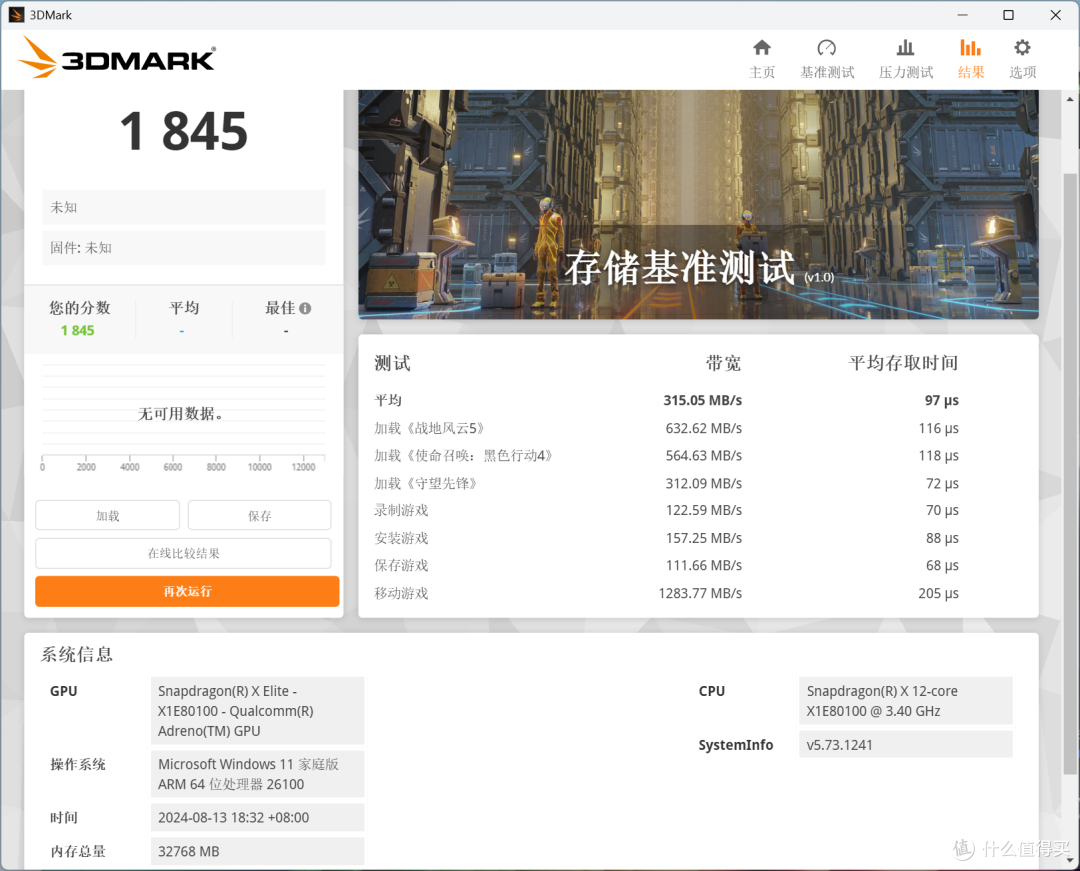This screenshot has height=871, width=1080.
Task: Click the 加载 button
Action: click(x=107, y=516)
